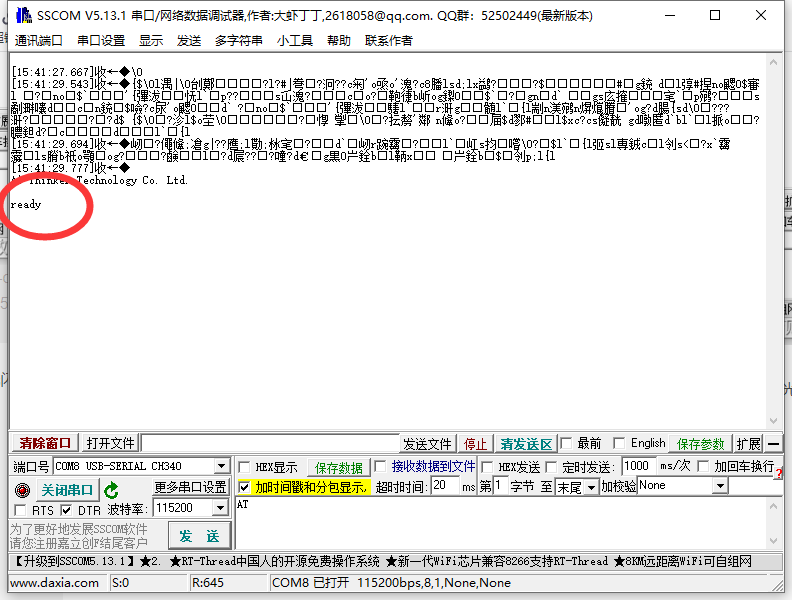Open the 小工具 menu

294,40
